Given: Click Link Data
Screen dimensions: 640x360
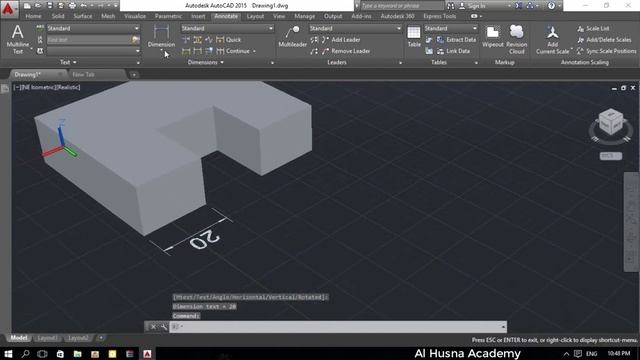Looking at the screenshot, I should [x=453, y=51].
